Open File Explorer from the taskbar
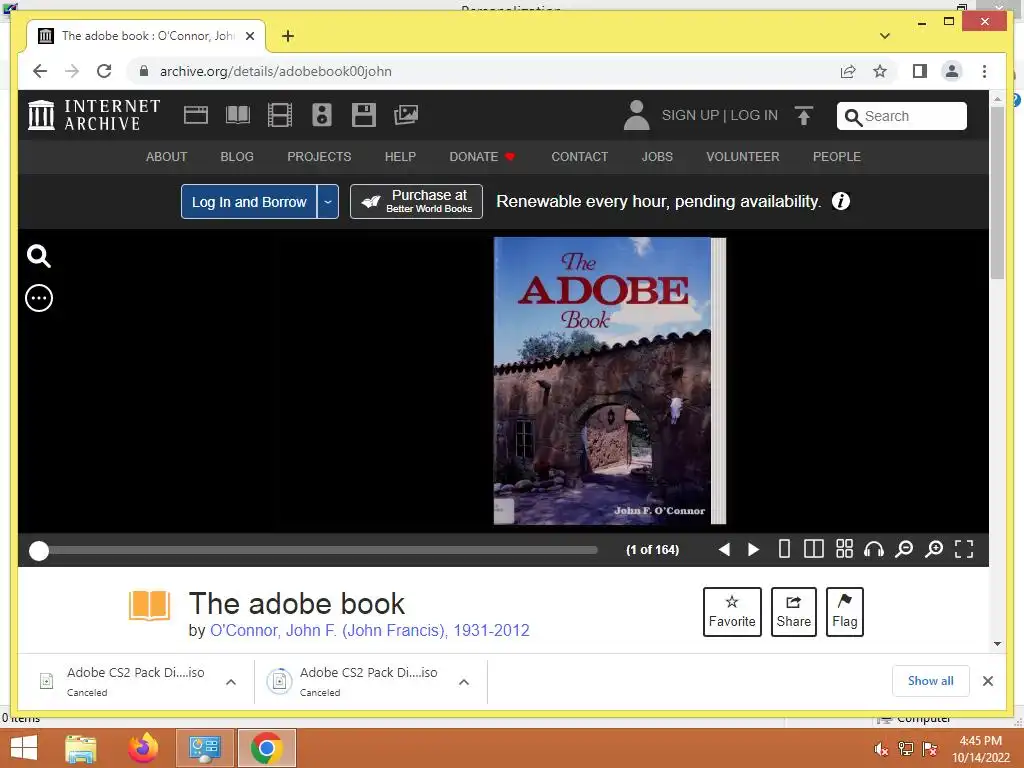This screenshot has height=768, width=1024. pos(81,748)
